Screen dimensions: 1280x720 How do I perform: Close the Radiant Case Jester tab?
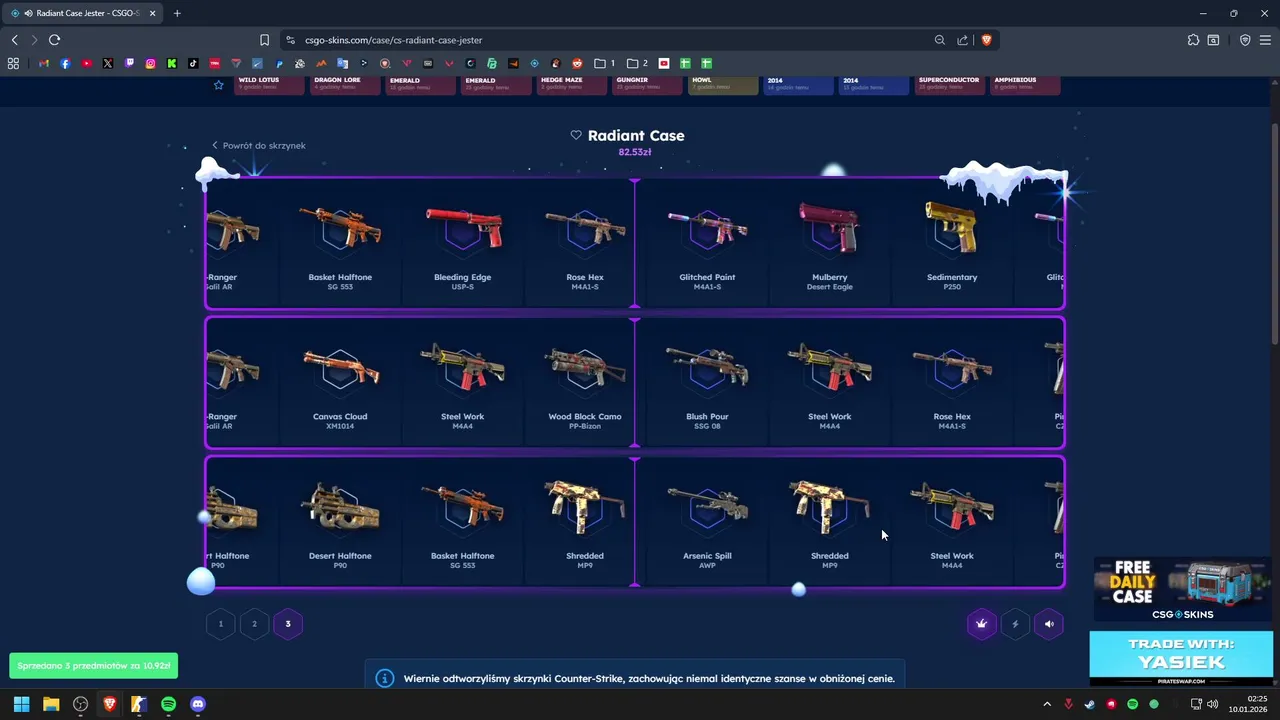[152, 13]
